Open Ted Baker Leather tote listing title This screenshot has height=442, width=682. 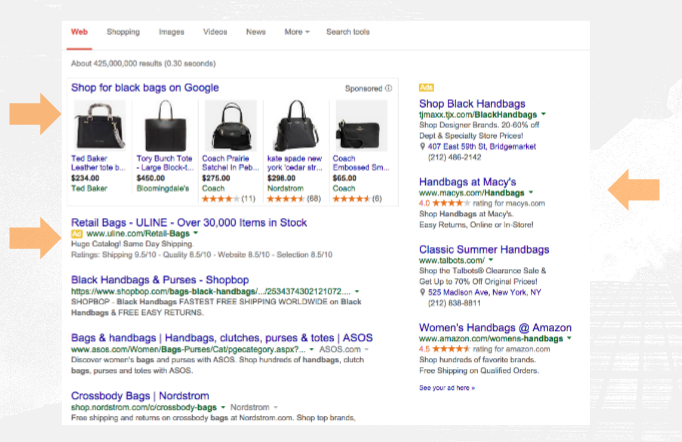tap(99, 163)
